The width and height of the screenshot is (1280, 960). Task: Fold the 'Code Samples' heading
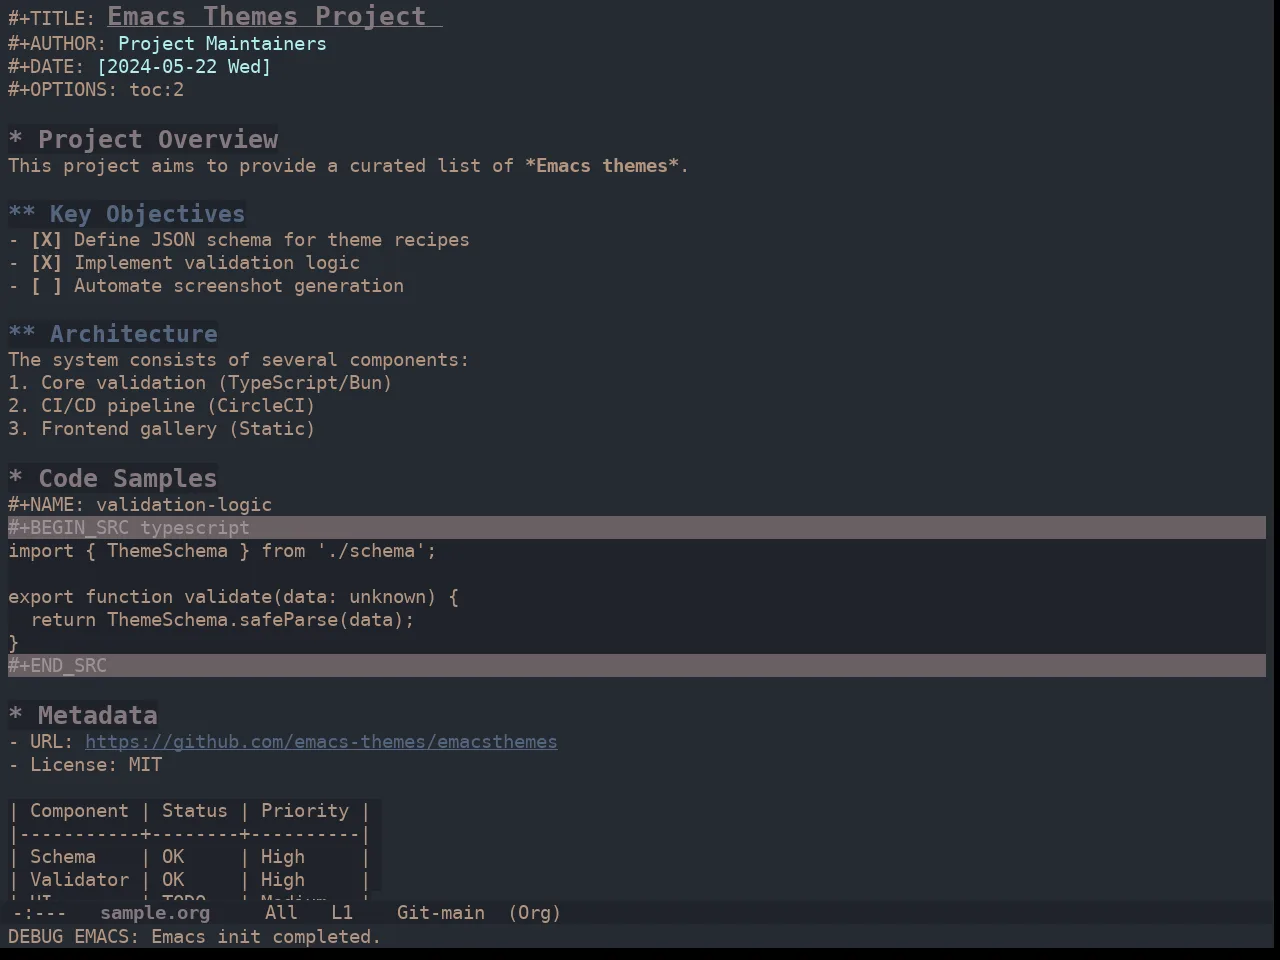click(16, 479)
